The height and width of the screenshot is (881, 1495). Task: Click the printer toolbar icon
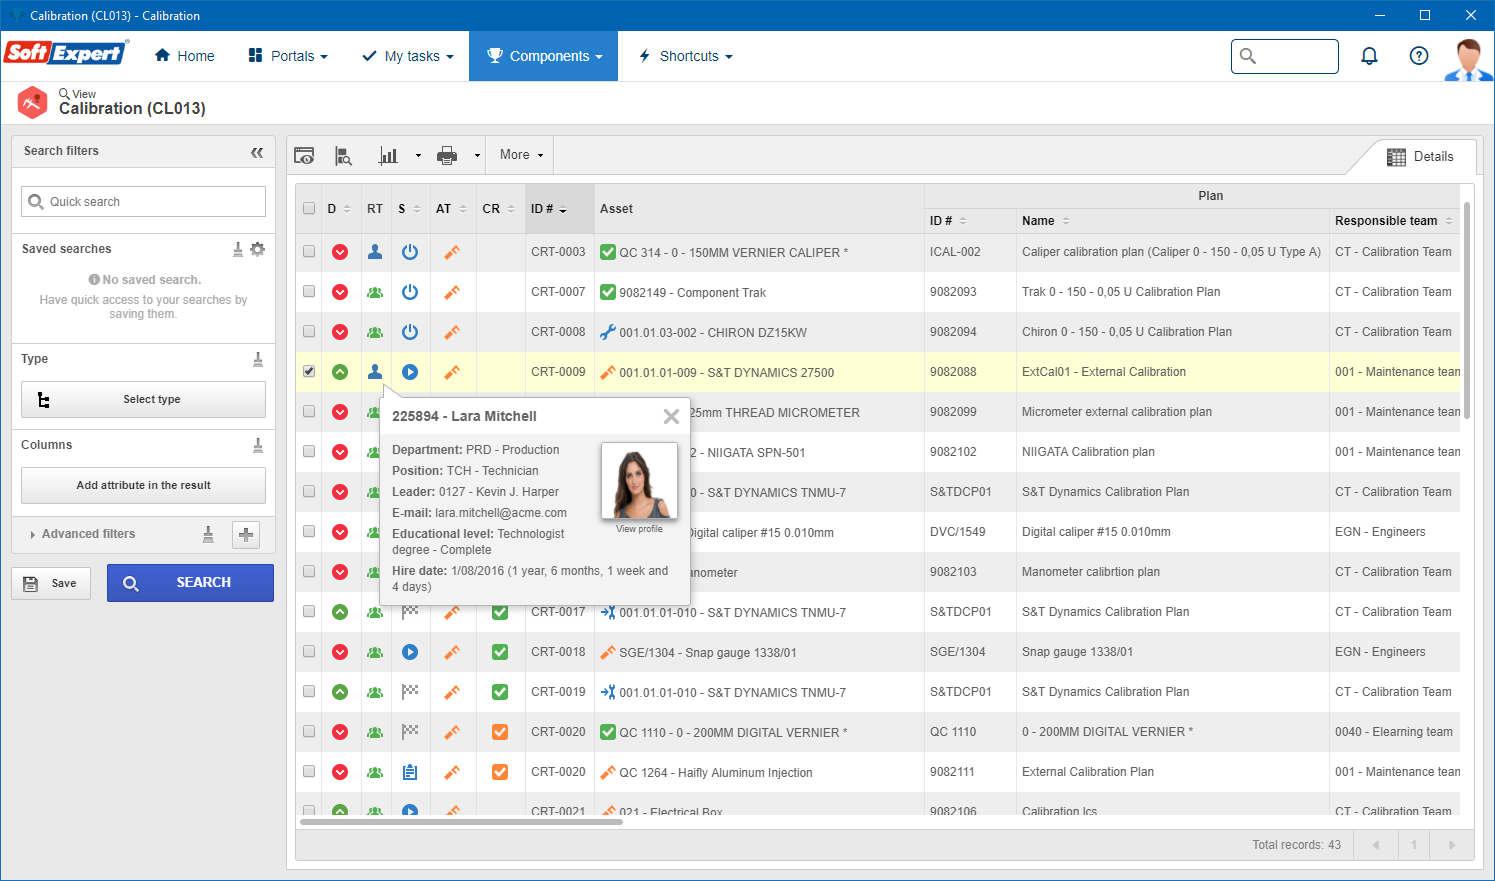coord(447,155)
